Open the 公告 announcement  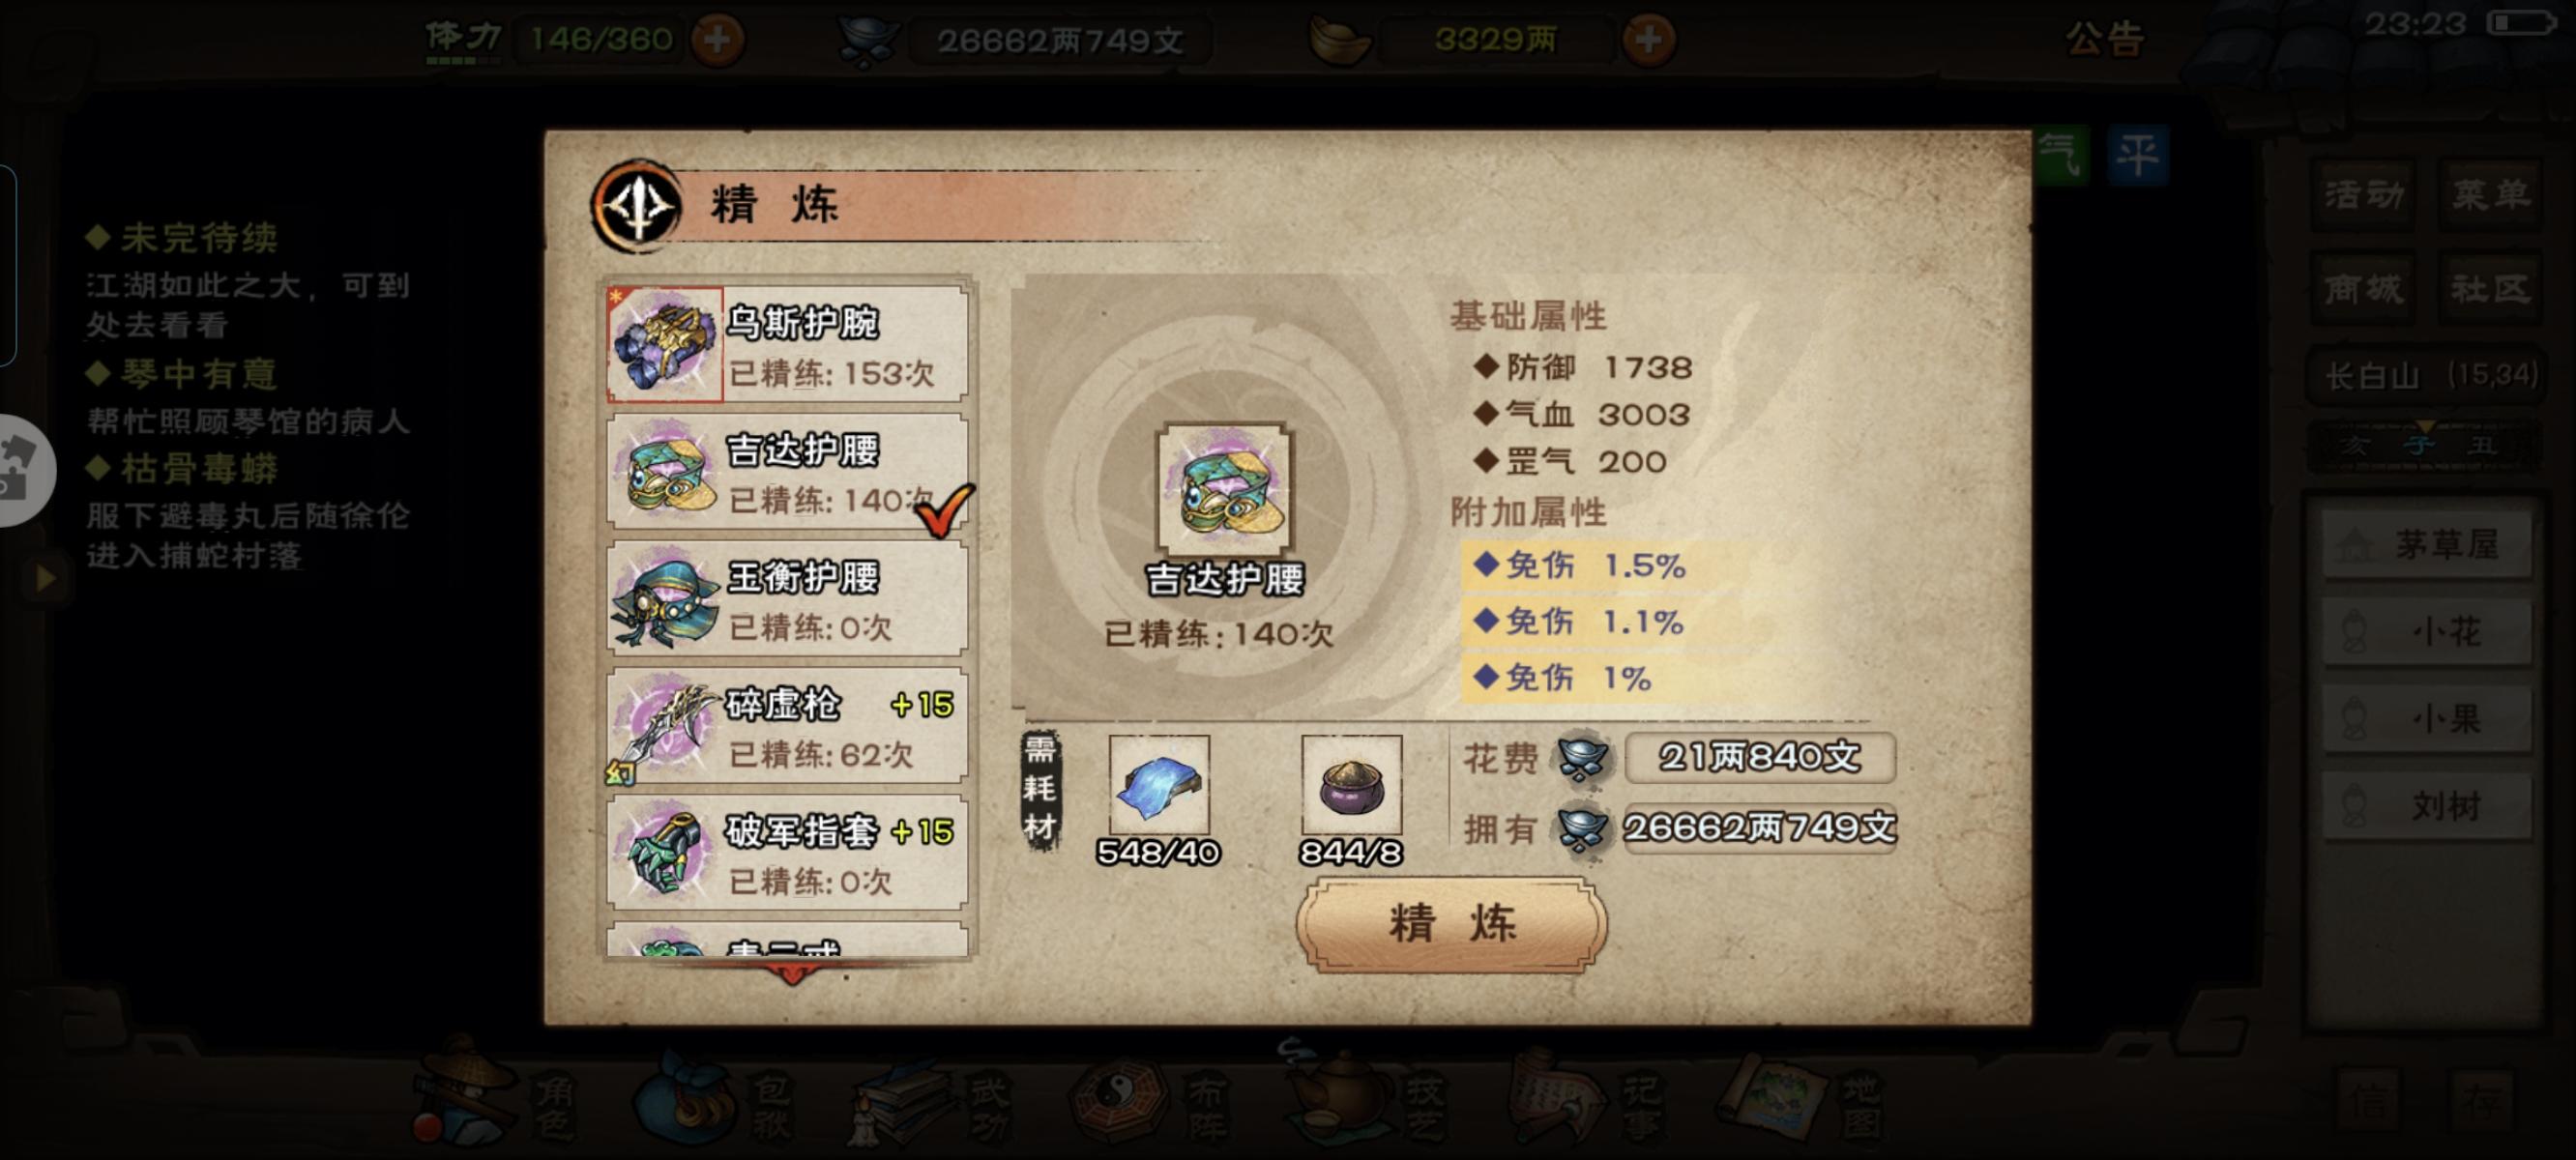(x=2104, y=40)
